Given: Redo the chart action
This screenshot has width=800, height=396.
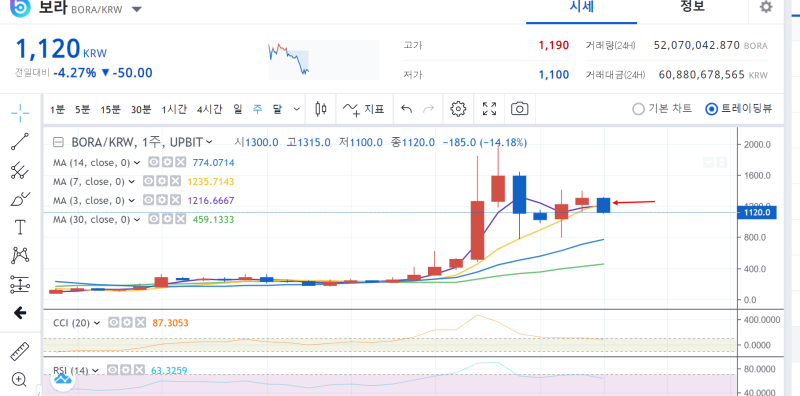Looking at the screenshot, I should coord(429,109).
